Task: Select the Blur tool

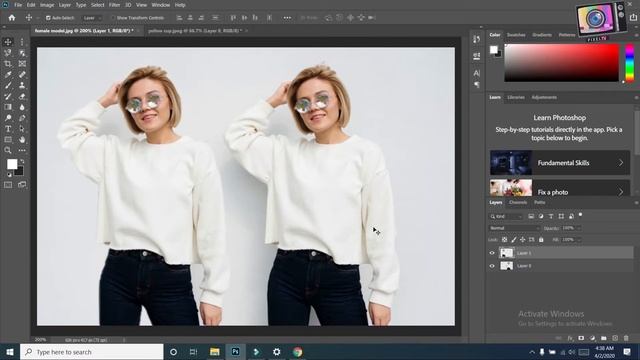Action: click(x=22, y=107)
